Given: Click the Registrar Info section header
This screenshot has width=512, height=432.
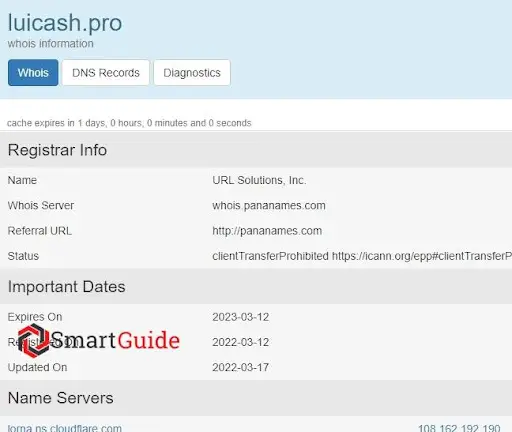Looking at the screenshot, I should 256,150.
